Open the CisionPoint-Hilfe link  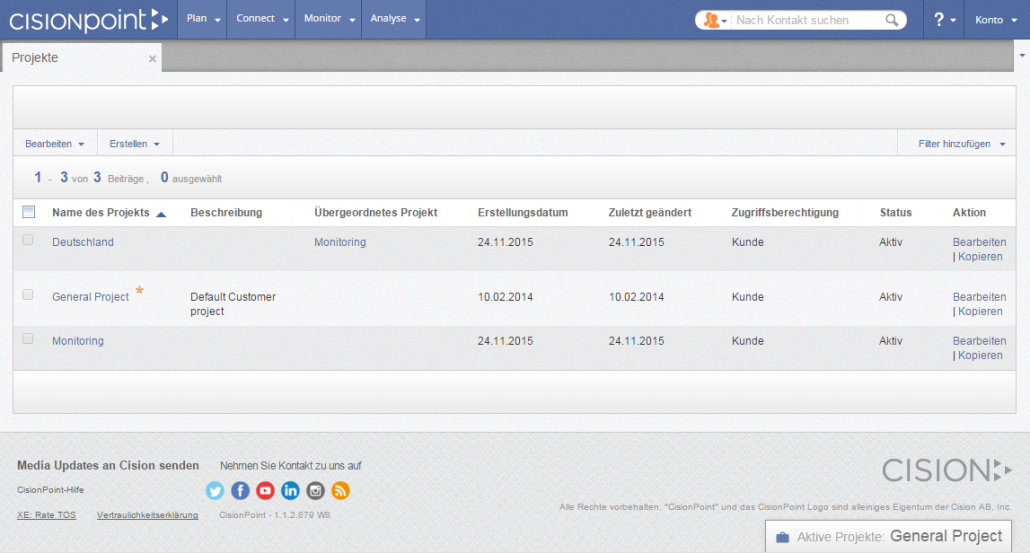51,490
